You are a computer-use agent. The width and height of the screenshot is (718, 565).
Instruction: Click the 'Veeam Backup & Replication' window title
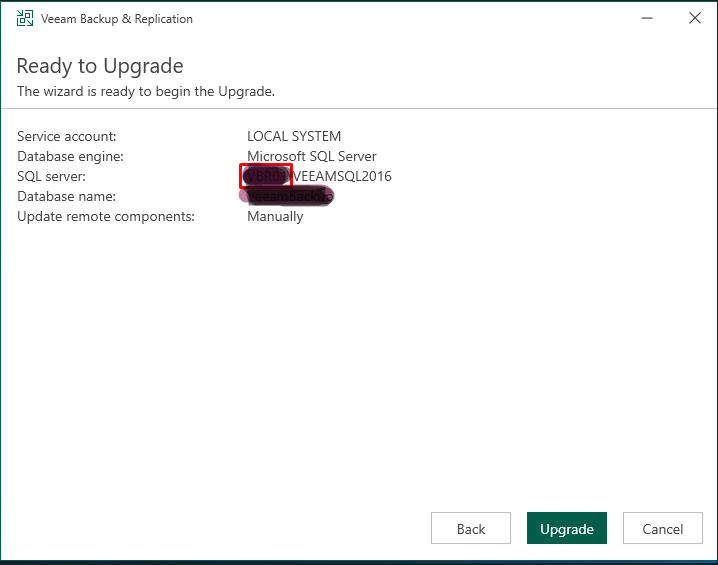coord(117,19)
